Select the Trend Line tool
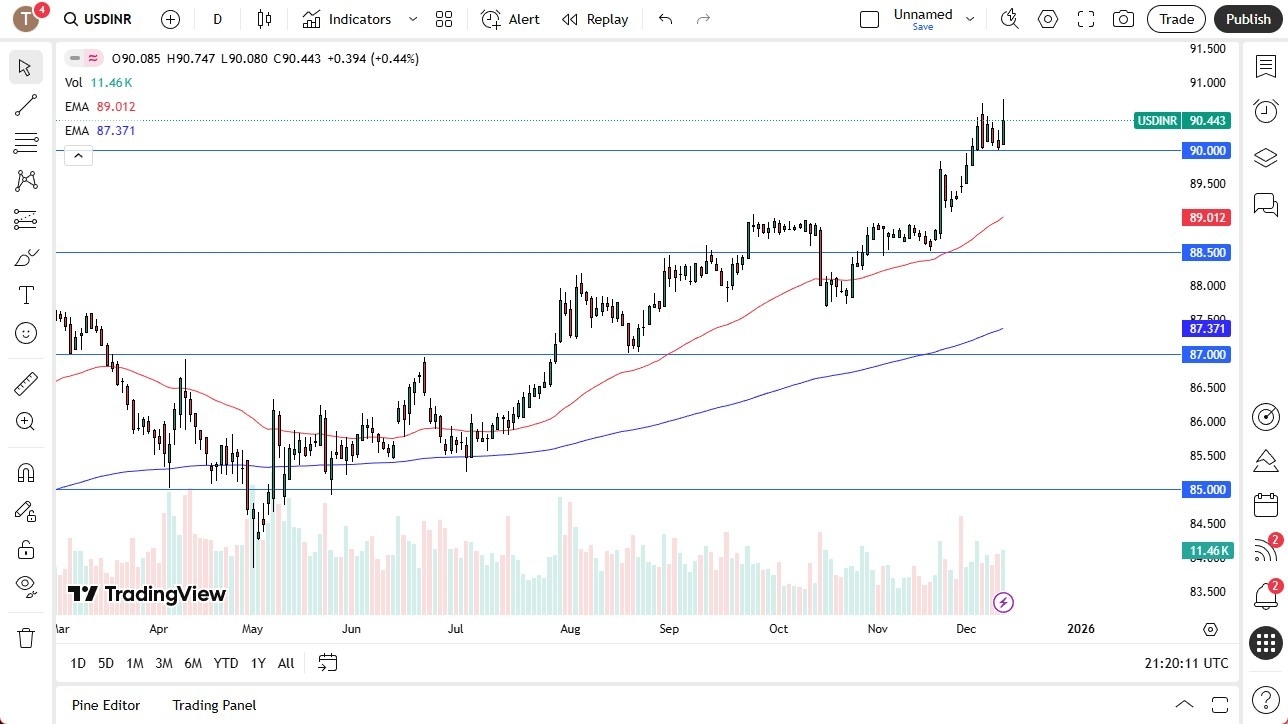 pos(25,105)
